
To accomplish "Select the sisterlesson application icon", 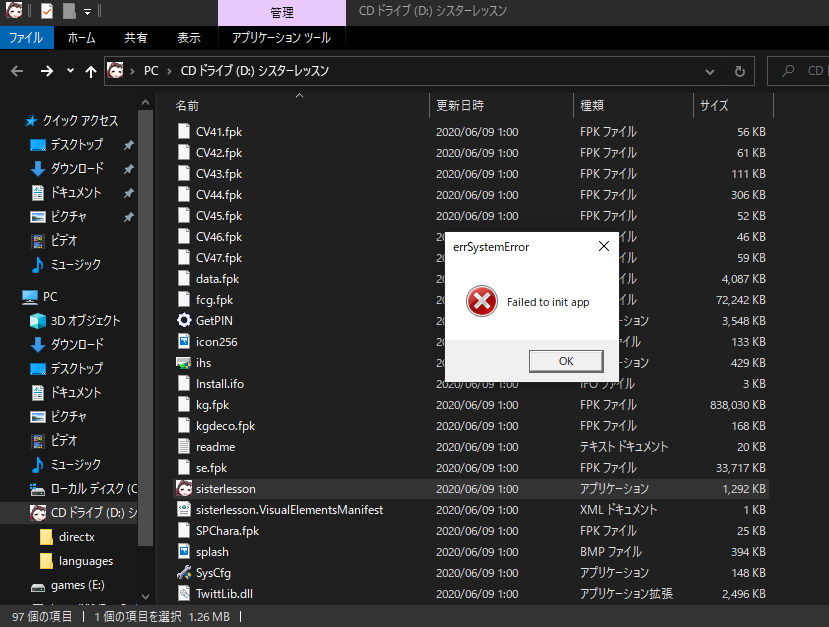I will pos(184,489).
